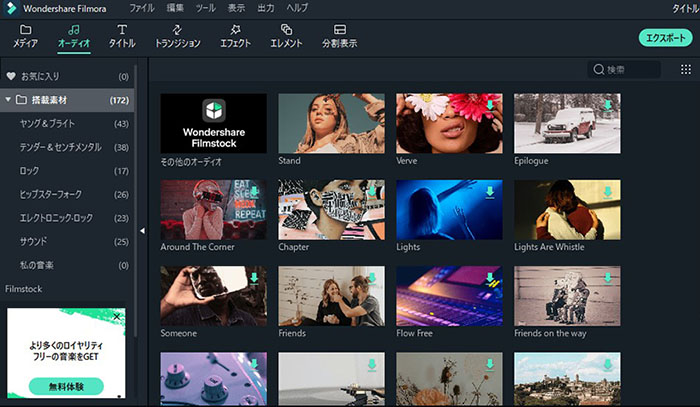Screen dimensions: 700x407
Task: Select the Epilogue snowy truck thumbnail
Action: [567, 124]
